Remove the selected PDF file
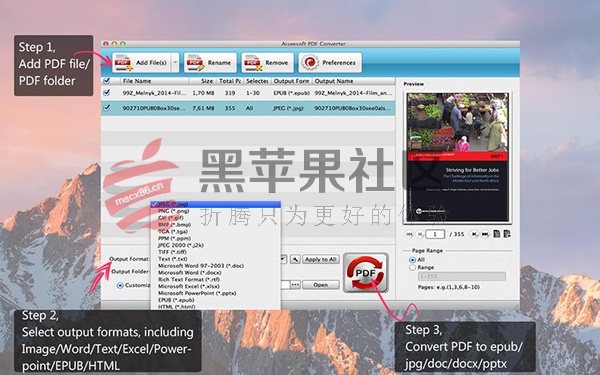Viewport: 600px width, 375px height. point(267,63)
